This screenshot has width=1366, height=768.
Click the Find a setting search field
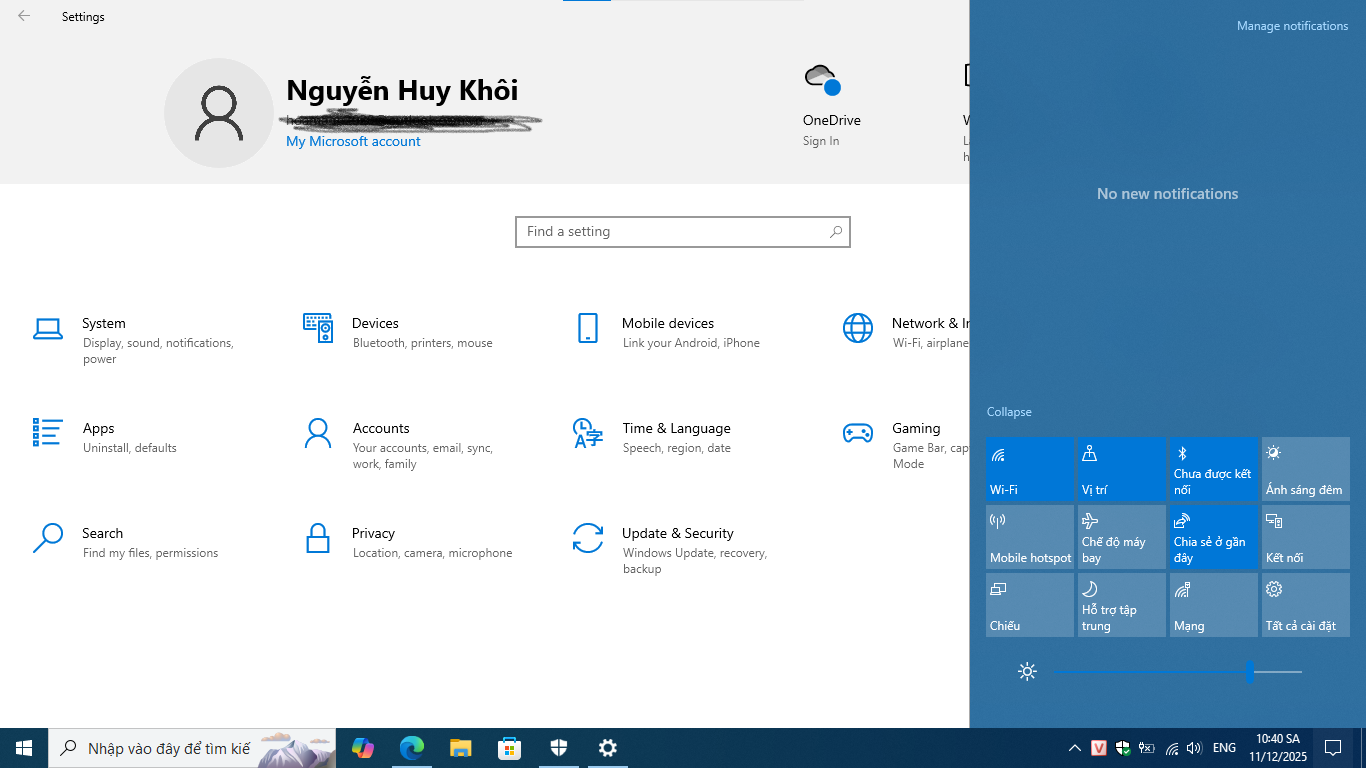point(682,231)
